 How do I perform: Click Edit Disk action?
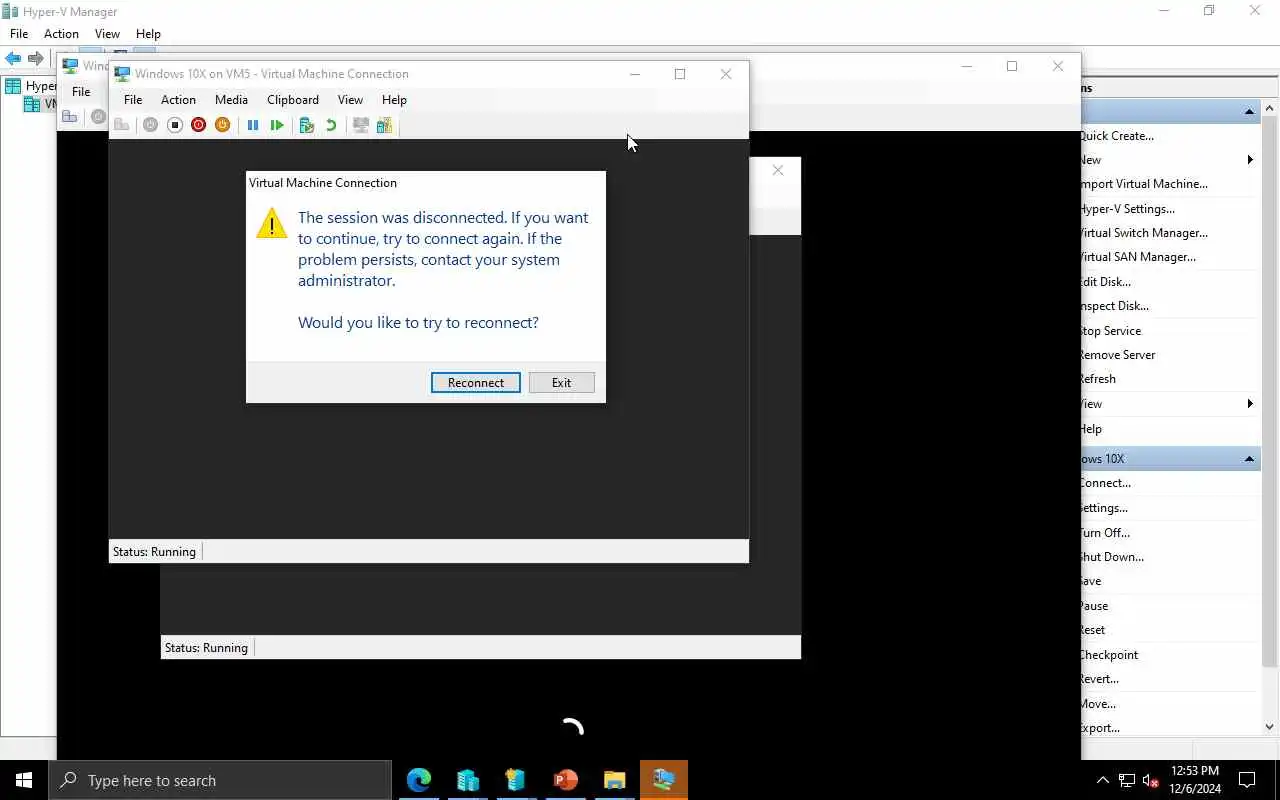1106,282
